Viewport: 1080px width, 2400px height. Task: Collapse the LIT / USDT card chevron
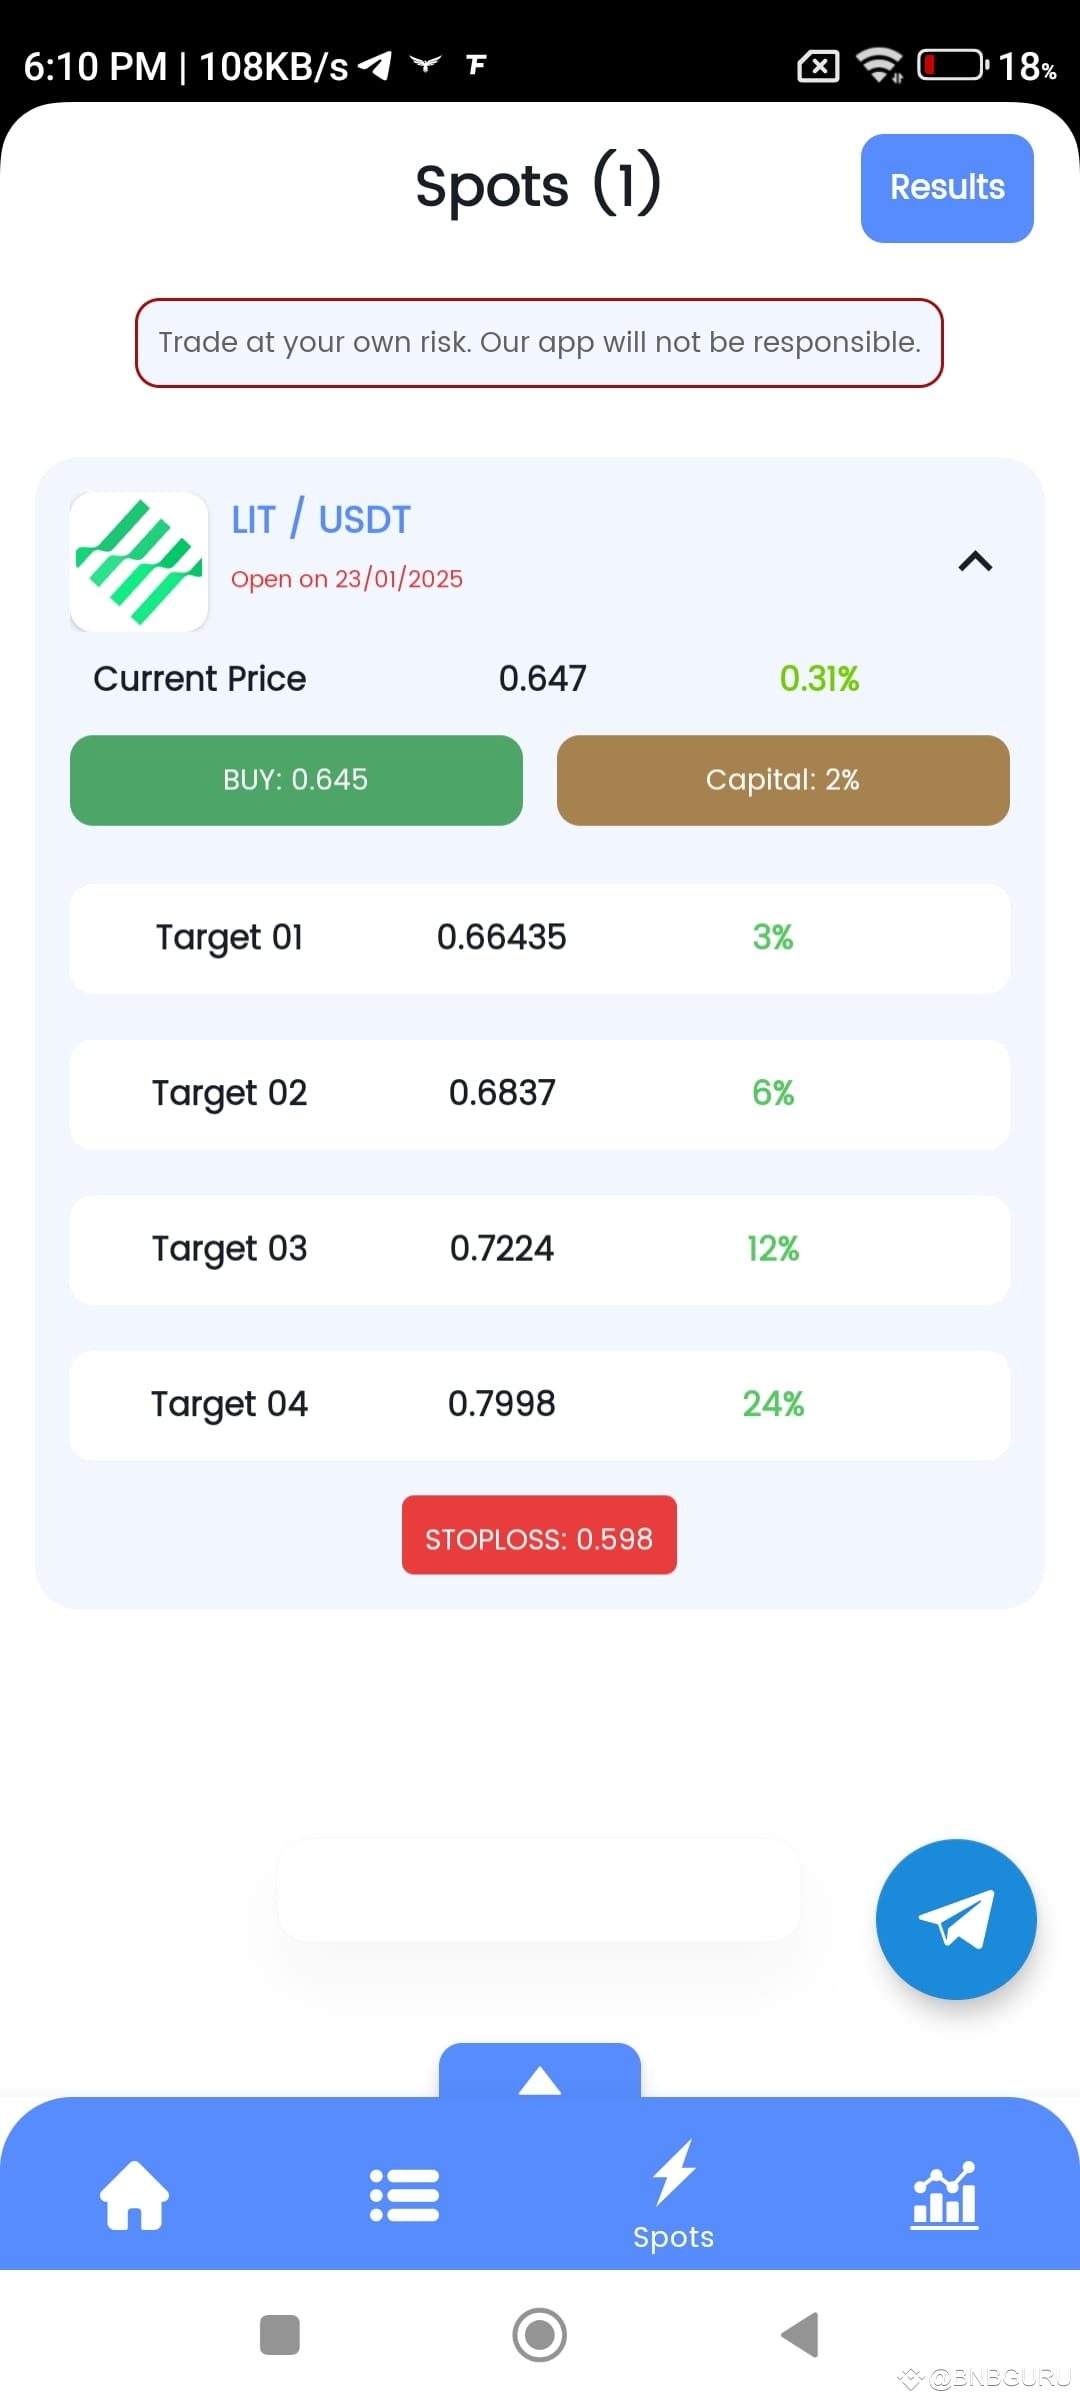point(975,562)
